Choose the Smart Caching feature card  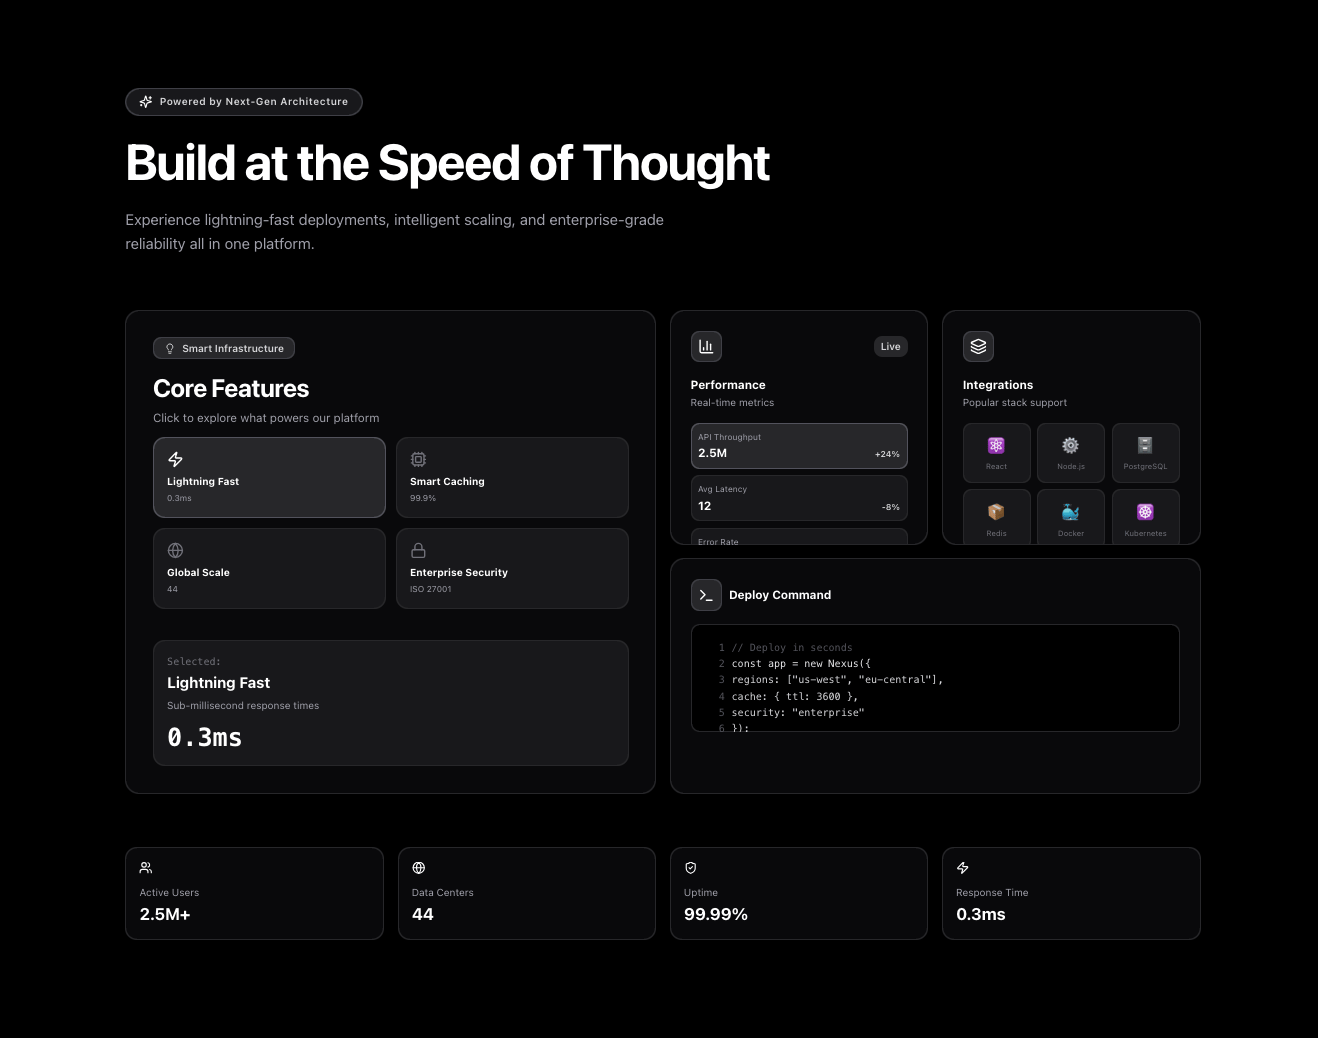coord(512,477)
